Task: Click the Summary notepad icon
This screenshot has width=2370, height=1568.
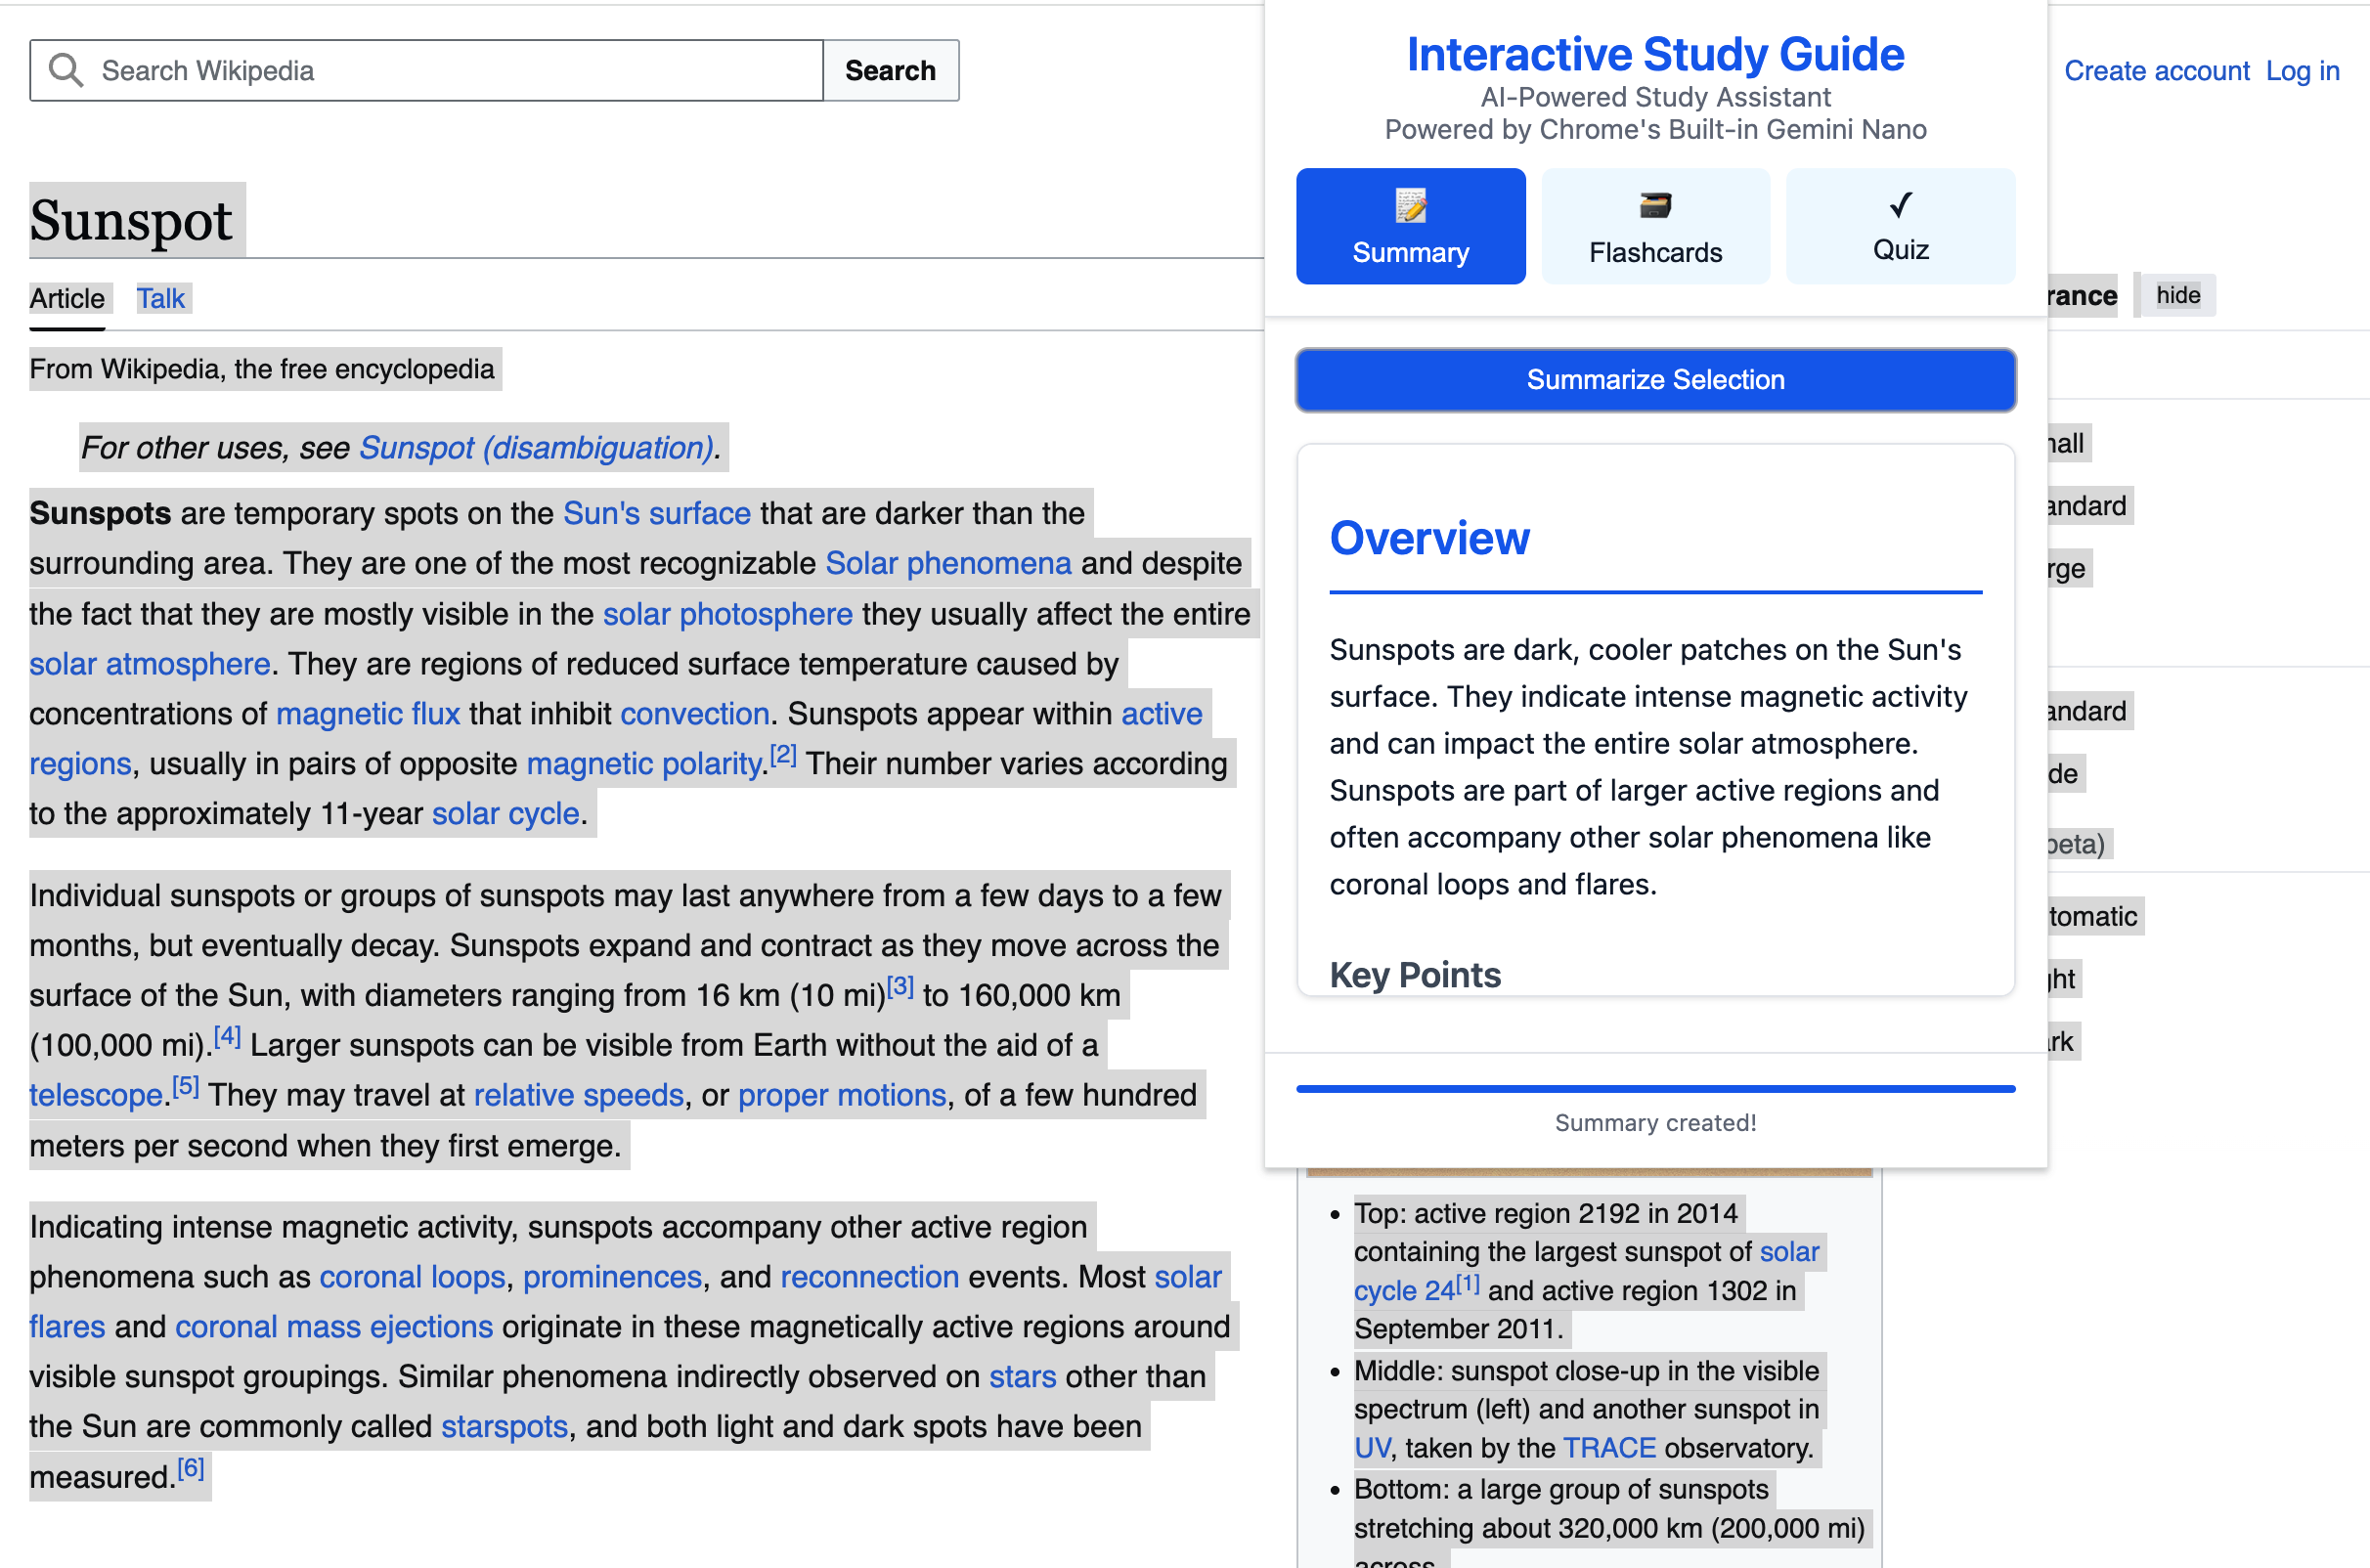Action: click(x=1410, y=205)
